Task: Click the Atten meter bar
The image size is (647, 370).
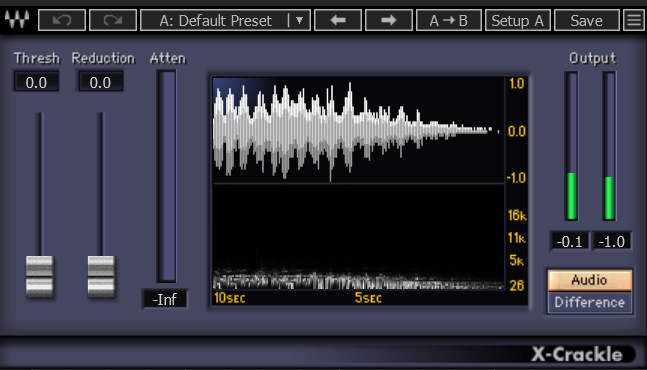Action: tap(167, 176)
